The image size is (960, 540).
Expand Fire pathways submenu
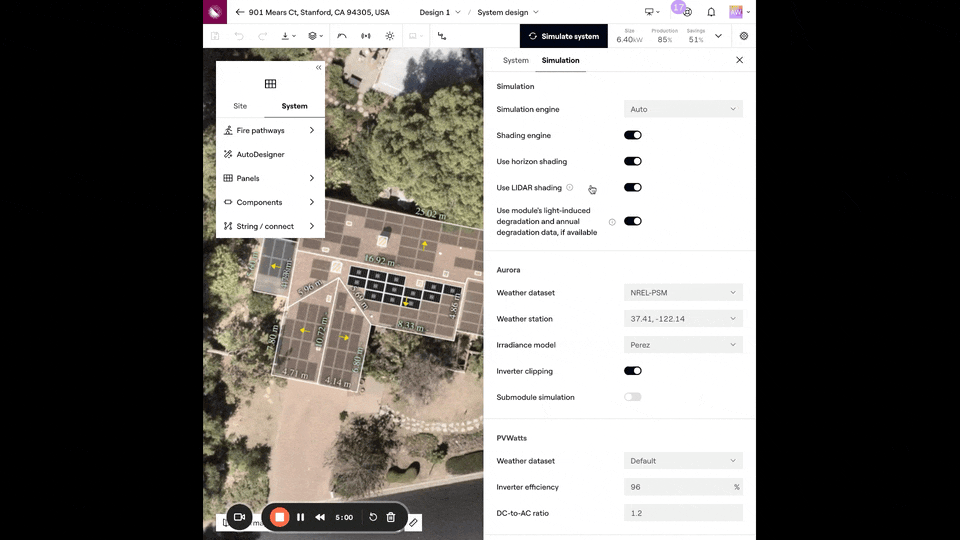pyautogui.click(x=270, y=130)
